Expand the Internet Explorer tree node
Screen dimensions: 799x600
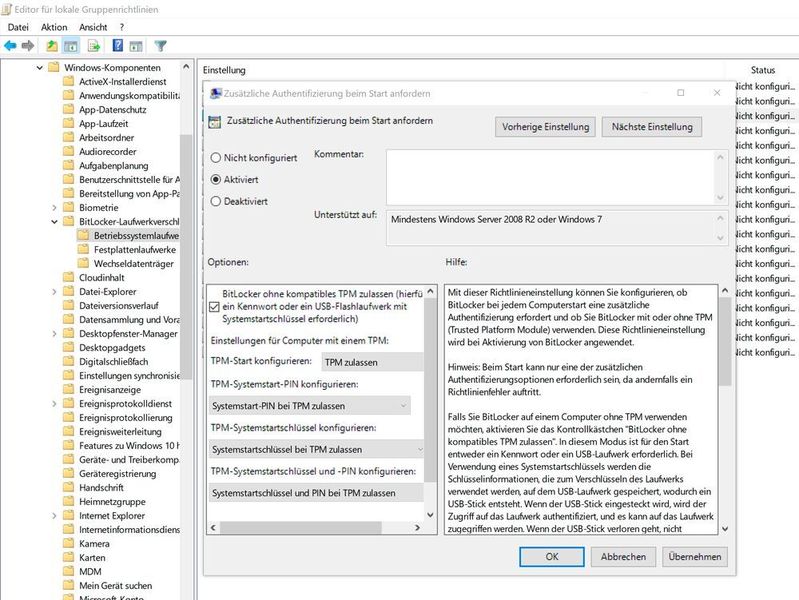pyautogui.click(x=54, y=515)
